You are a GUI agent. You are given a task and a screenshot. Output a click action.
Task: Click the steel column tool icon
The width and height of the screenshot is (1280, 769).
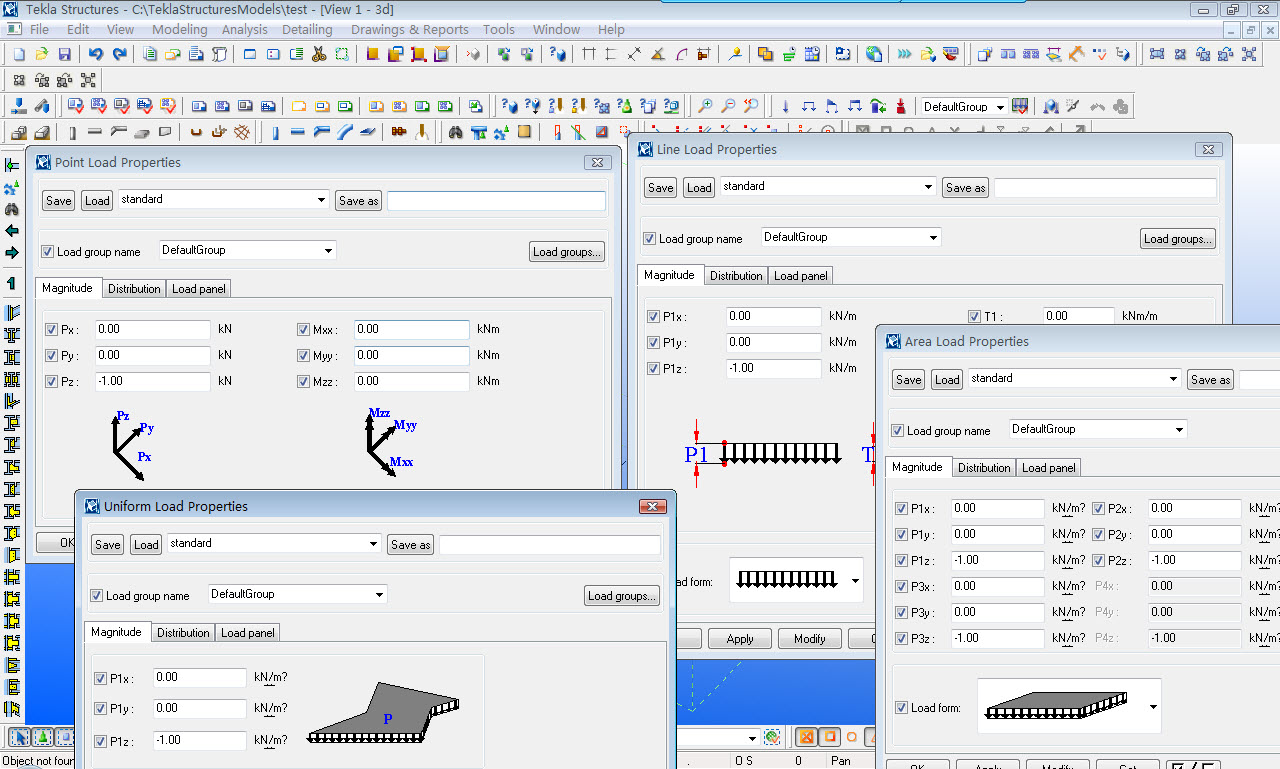point(73,132)
